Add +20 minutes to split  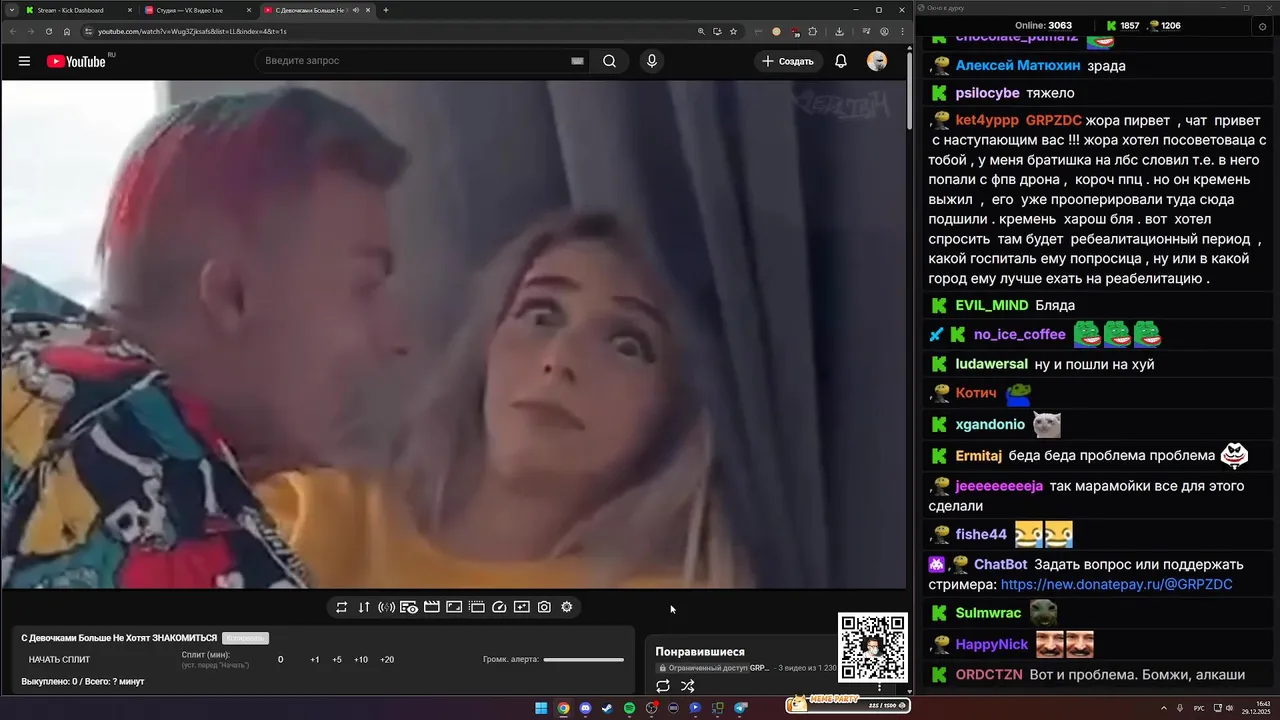tap(387, 660)
